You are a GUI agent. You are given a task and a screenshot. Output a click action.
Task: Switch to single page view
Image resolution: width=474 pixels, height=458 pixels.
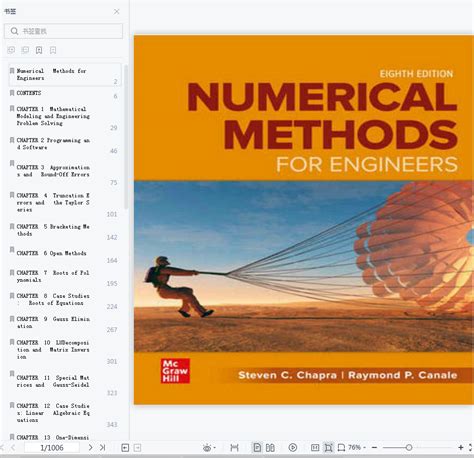pos(257,448)
